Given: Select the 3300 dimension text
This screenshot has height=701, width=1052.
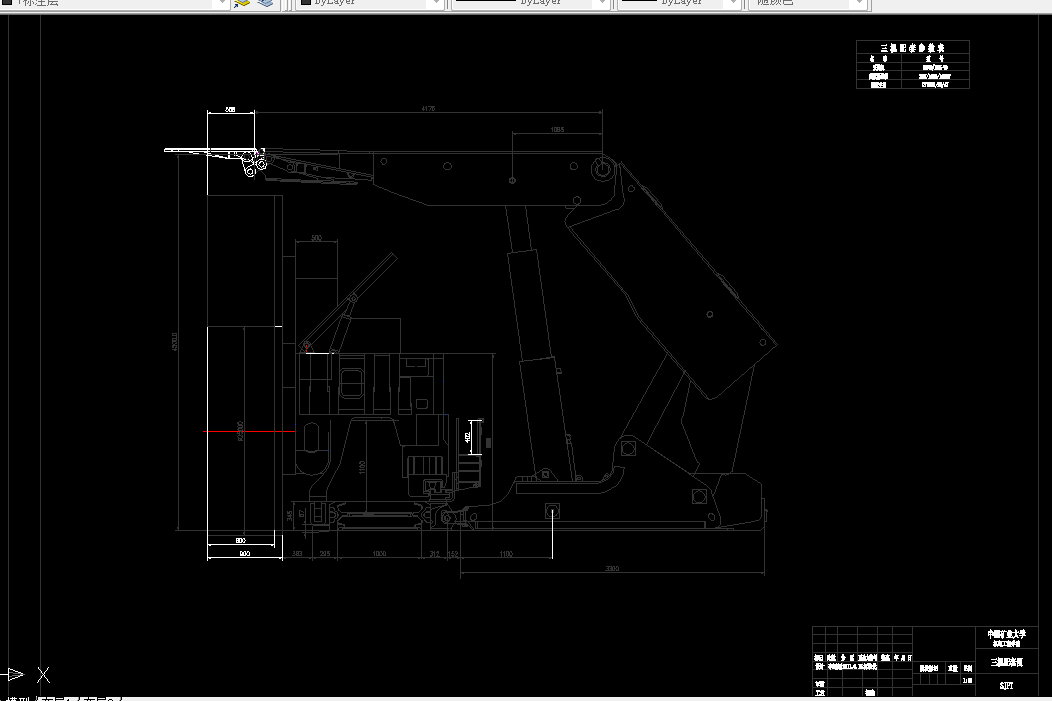Looking at the screenshot, I should (x=612, y=568).
